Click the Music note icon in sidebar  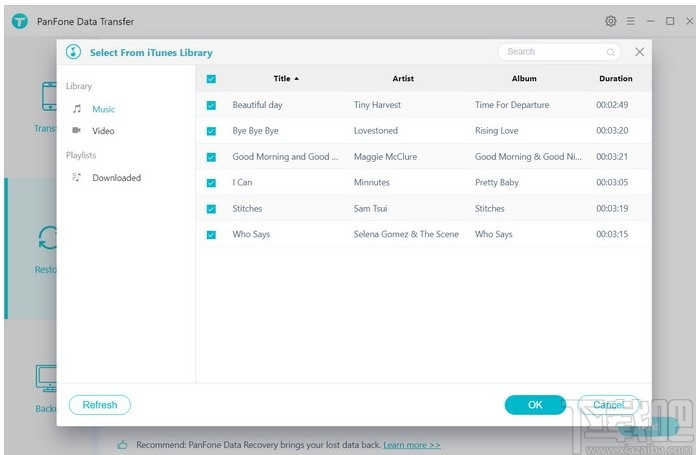[x=77, y=109]
